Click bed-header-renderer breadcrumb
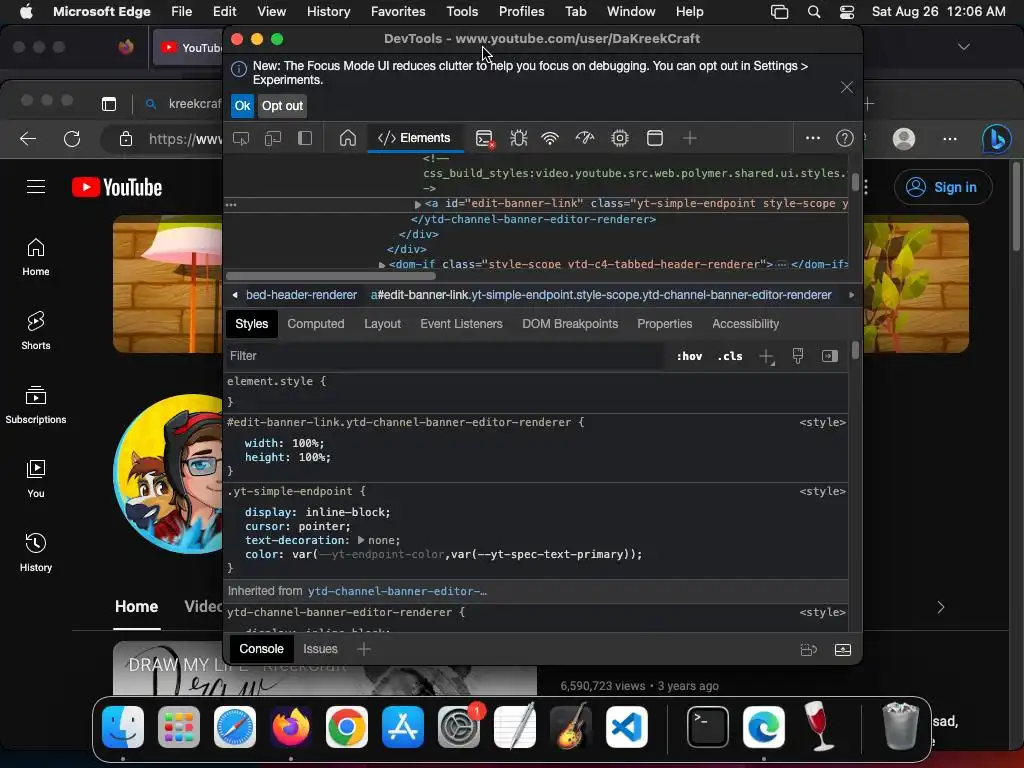Image resolution: width=1024 pixels, height=768 pixels. coord(301,295)
